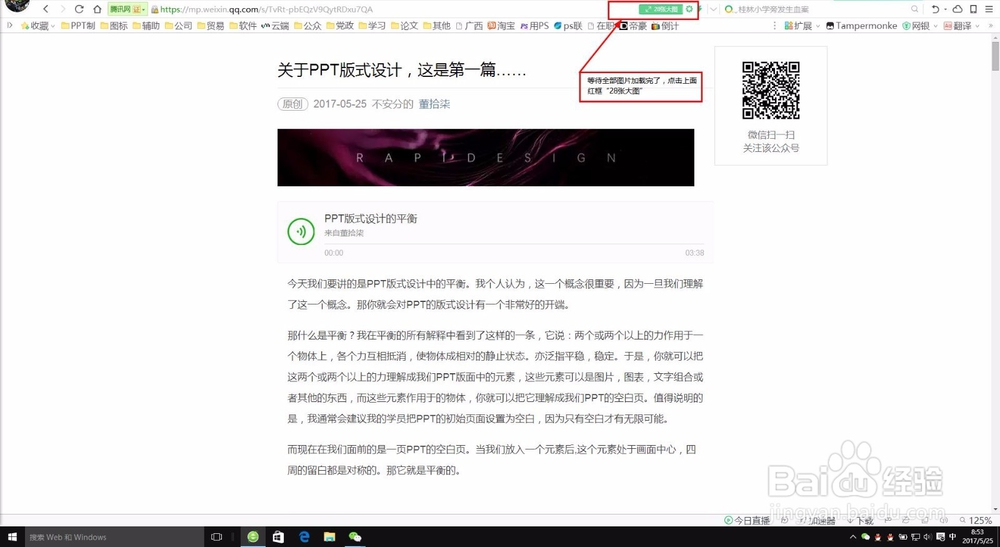Open the 党政 bookmark folder
Screen dimensions: 1000x547
tap(340, 26)
